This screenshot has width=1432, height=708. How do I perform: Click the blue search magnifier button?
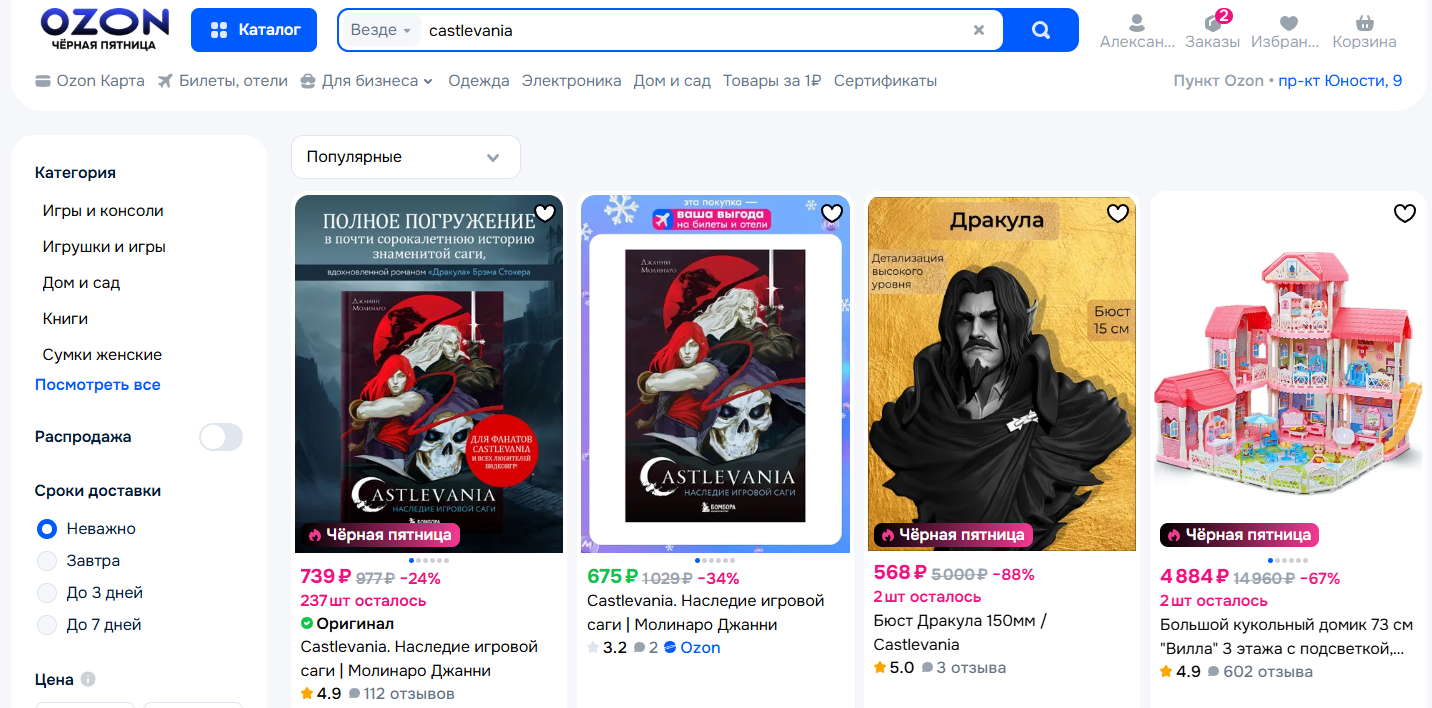(1041, 30)
